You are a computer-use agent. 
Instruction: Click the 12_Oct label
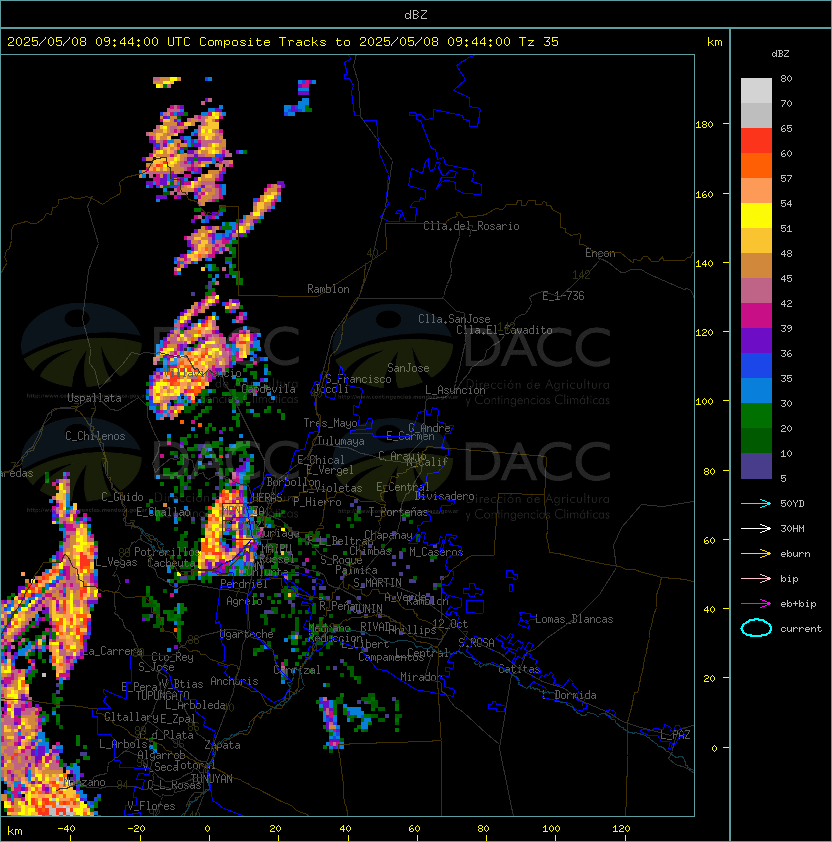450,624
